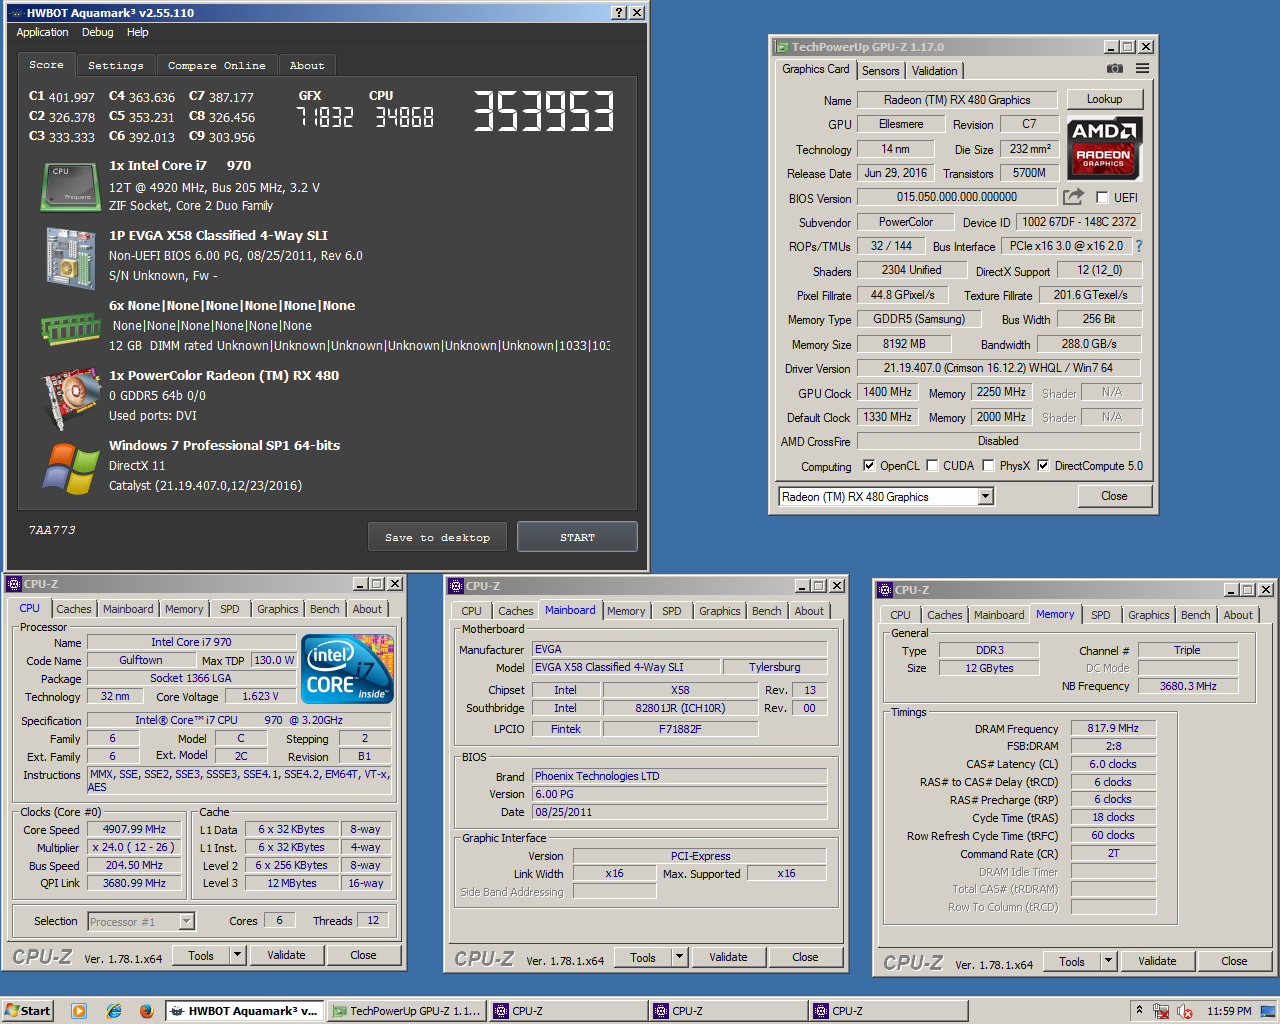
Task: Click the bus interface question mark icon
Action: pyautogui.click(x=1138, y=246)
